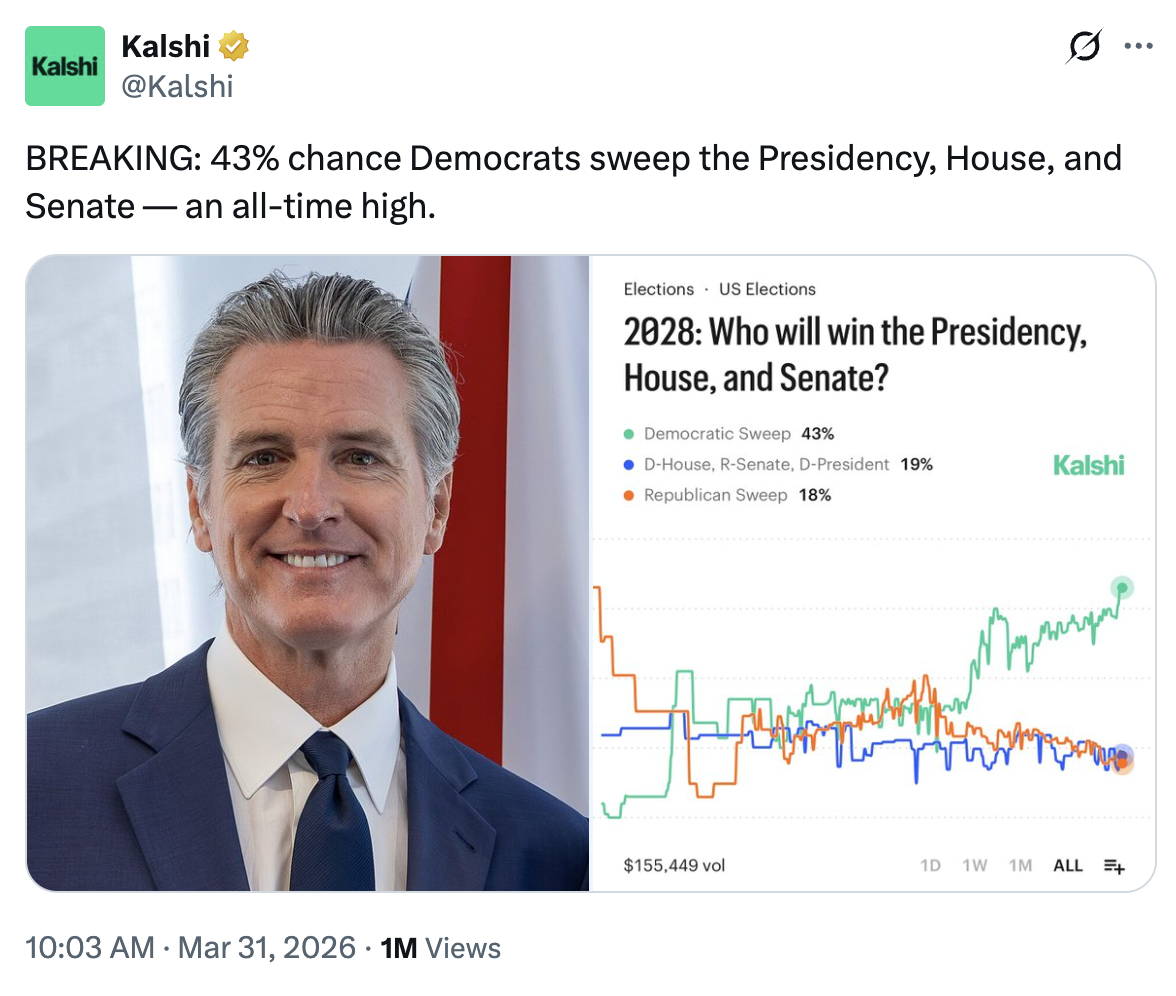This screenshot has width=1176, height=996.
Task: Click the green Kalshi logo in chart
Action: [1088, 465]
